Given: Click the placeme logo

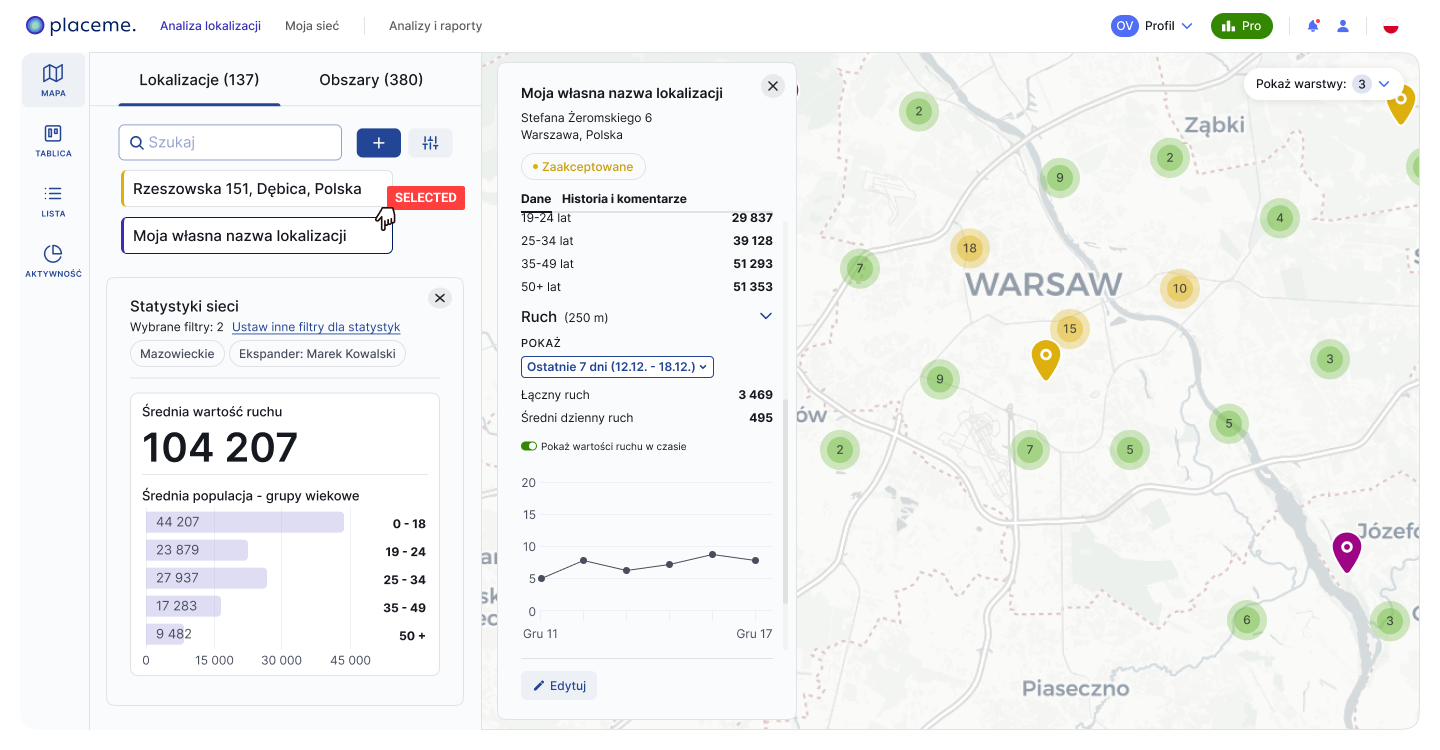Looking at the screenshot, I should click(81, 25).
